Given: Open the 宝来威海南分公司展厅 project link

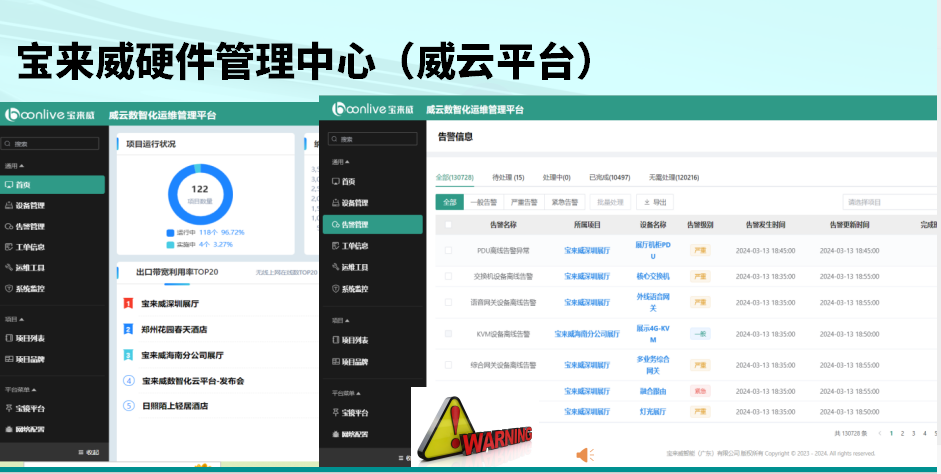Looking at the screenshot, I should (x=587, y=334).
